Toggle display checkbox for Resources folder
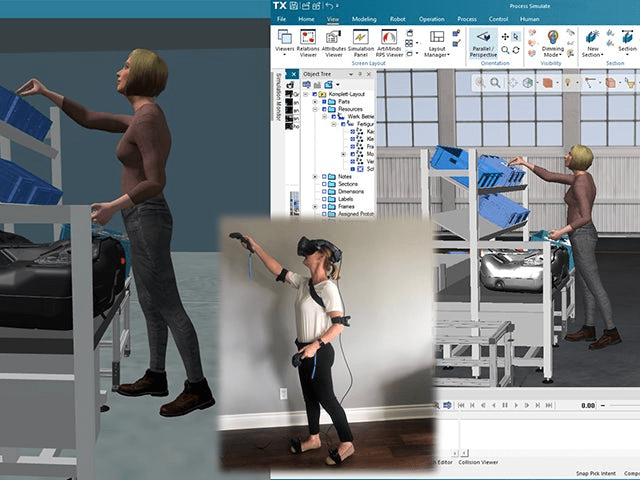Viewport: 640px width, 480px height. [324, 109]
